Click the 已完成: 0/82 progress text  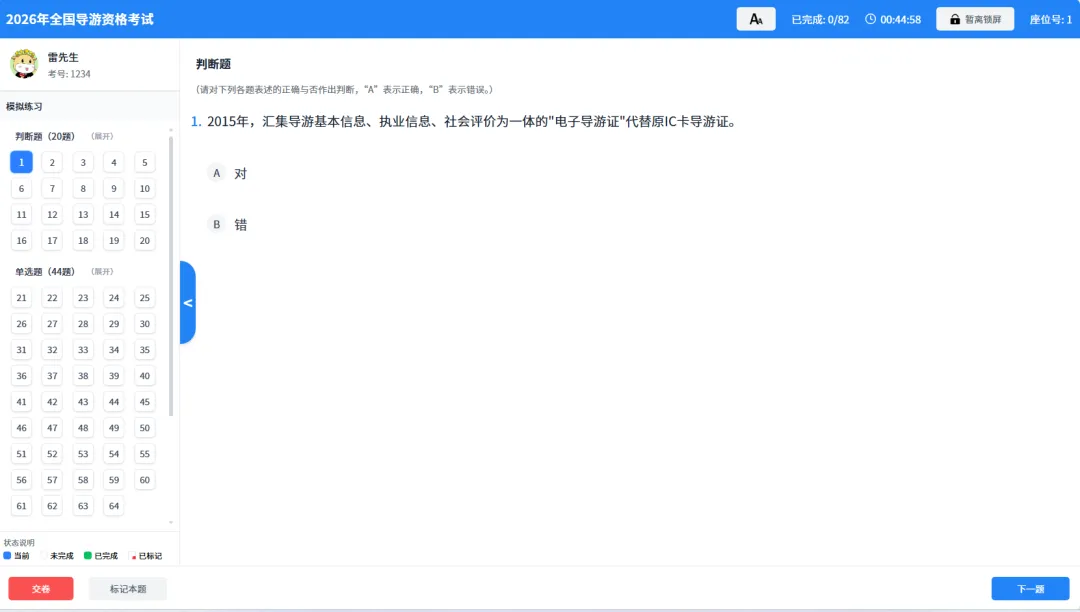820,19
